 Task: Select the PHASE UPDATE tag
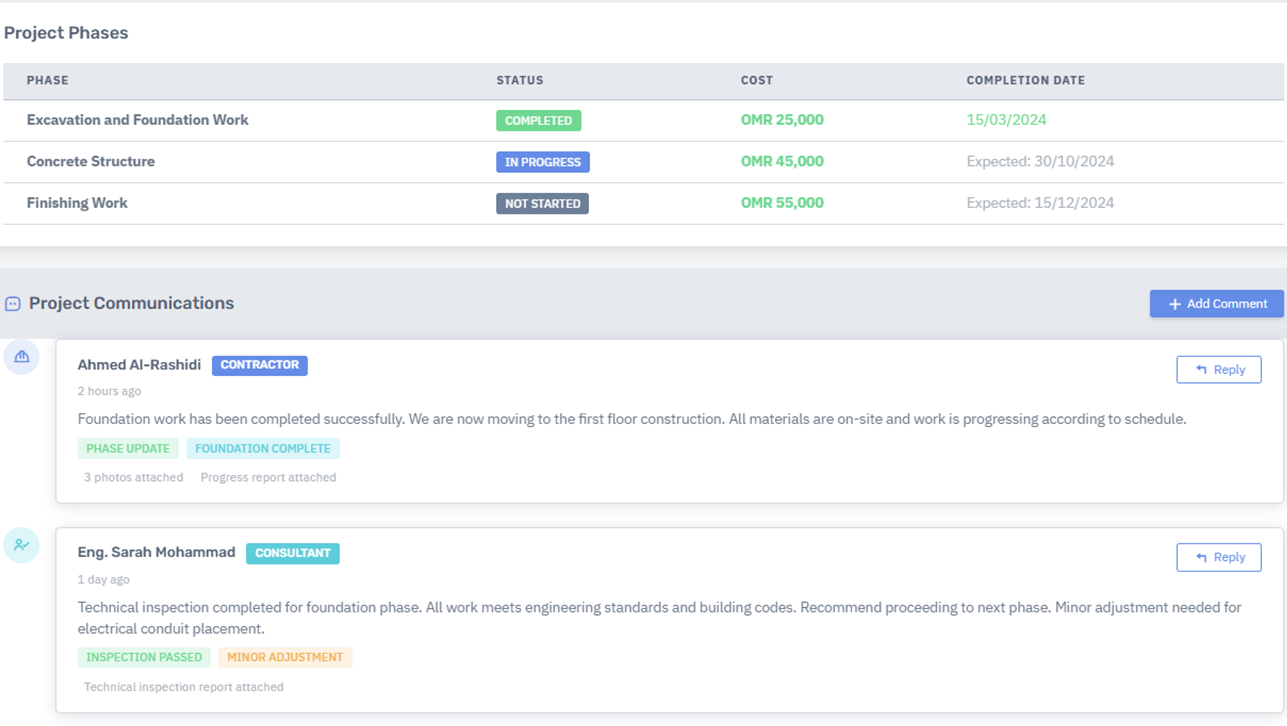[x=128, y=449]
